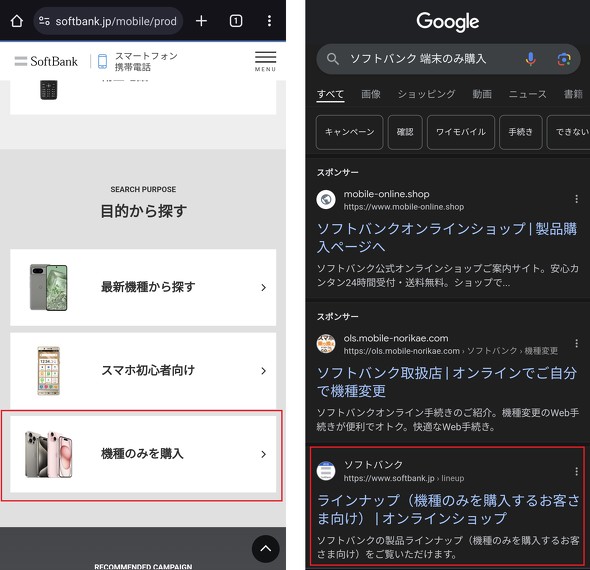The image size is (590, 570).
Task: Open the tab switcher showing 1
Action: click(236, 21)
